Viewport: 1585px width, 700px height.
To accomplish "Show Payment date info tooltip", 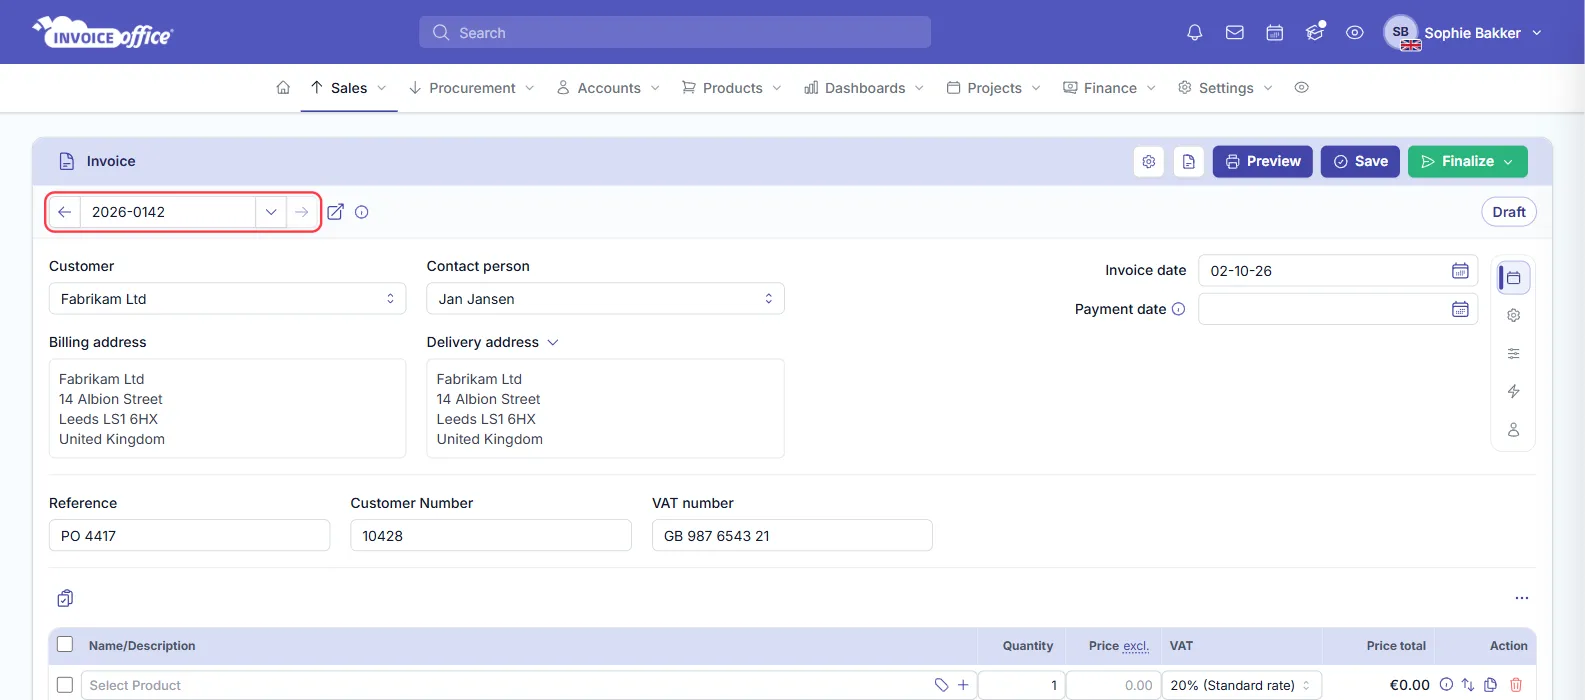I will (1178, 309).
